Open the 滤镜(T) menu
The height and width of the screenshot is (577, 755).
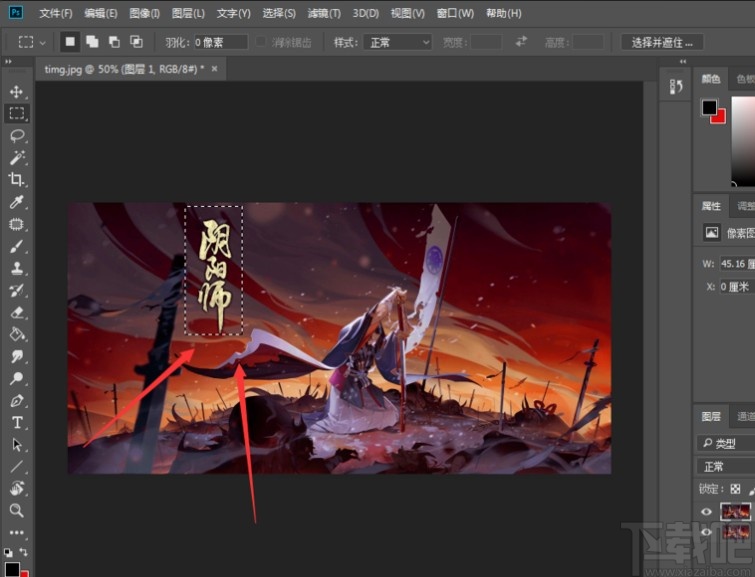point(324,13)
